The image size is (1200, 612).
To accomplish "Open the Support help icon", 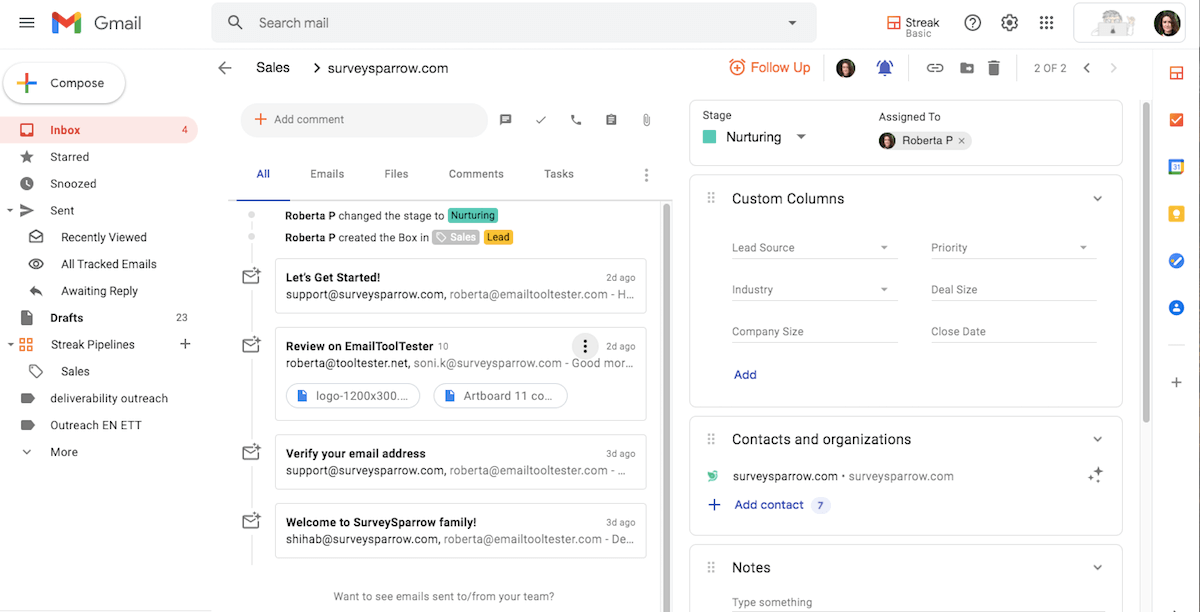I will coord(972,23).
